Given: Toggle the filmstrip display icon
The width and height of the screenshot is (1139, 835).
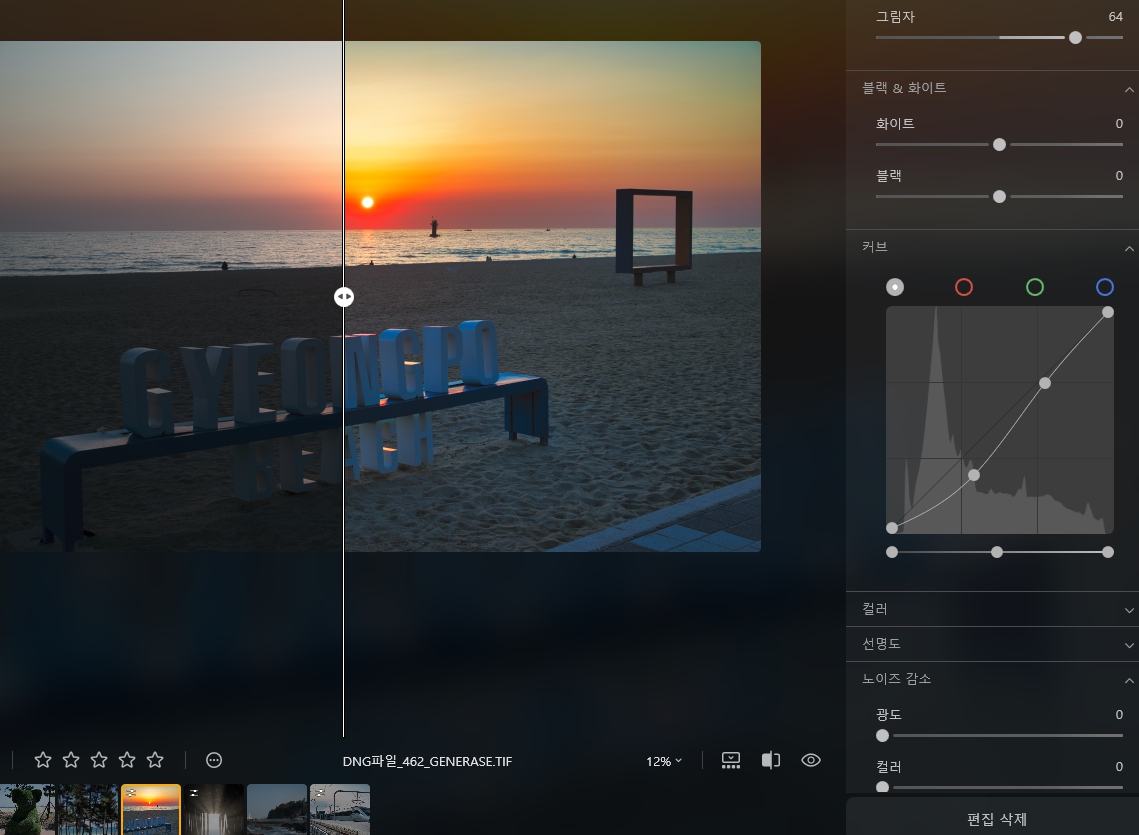Looking at the screenshot, I should tap(731, 760).
